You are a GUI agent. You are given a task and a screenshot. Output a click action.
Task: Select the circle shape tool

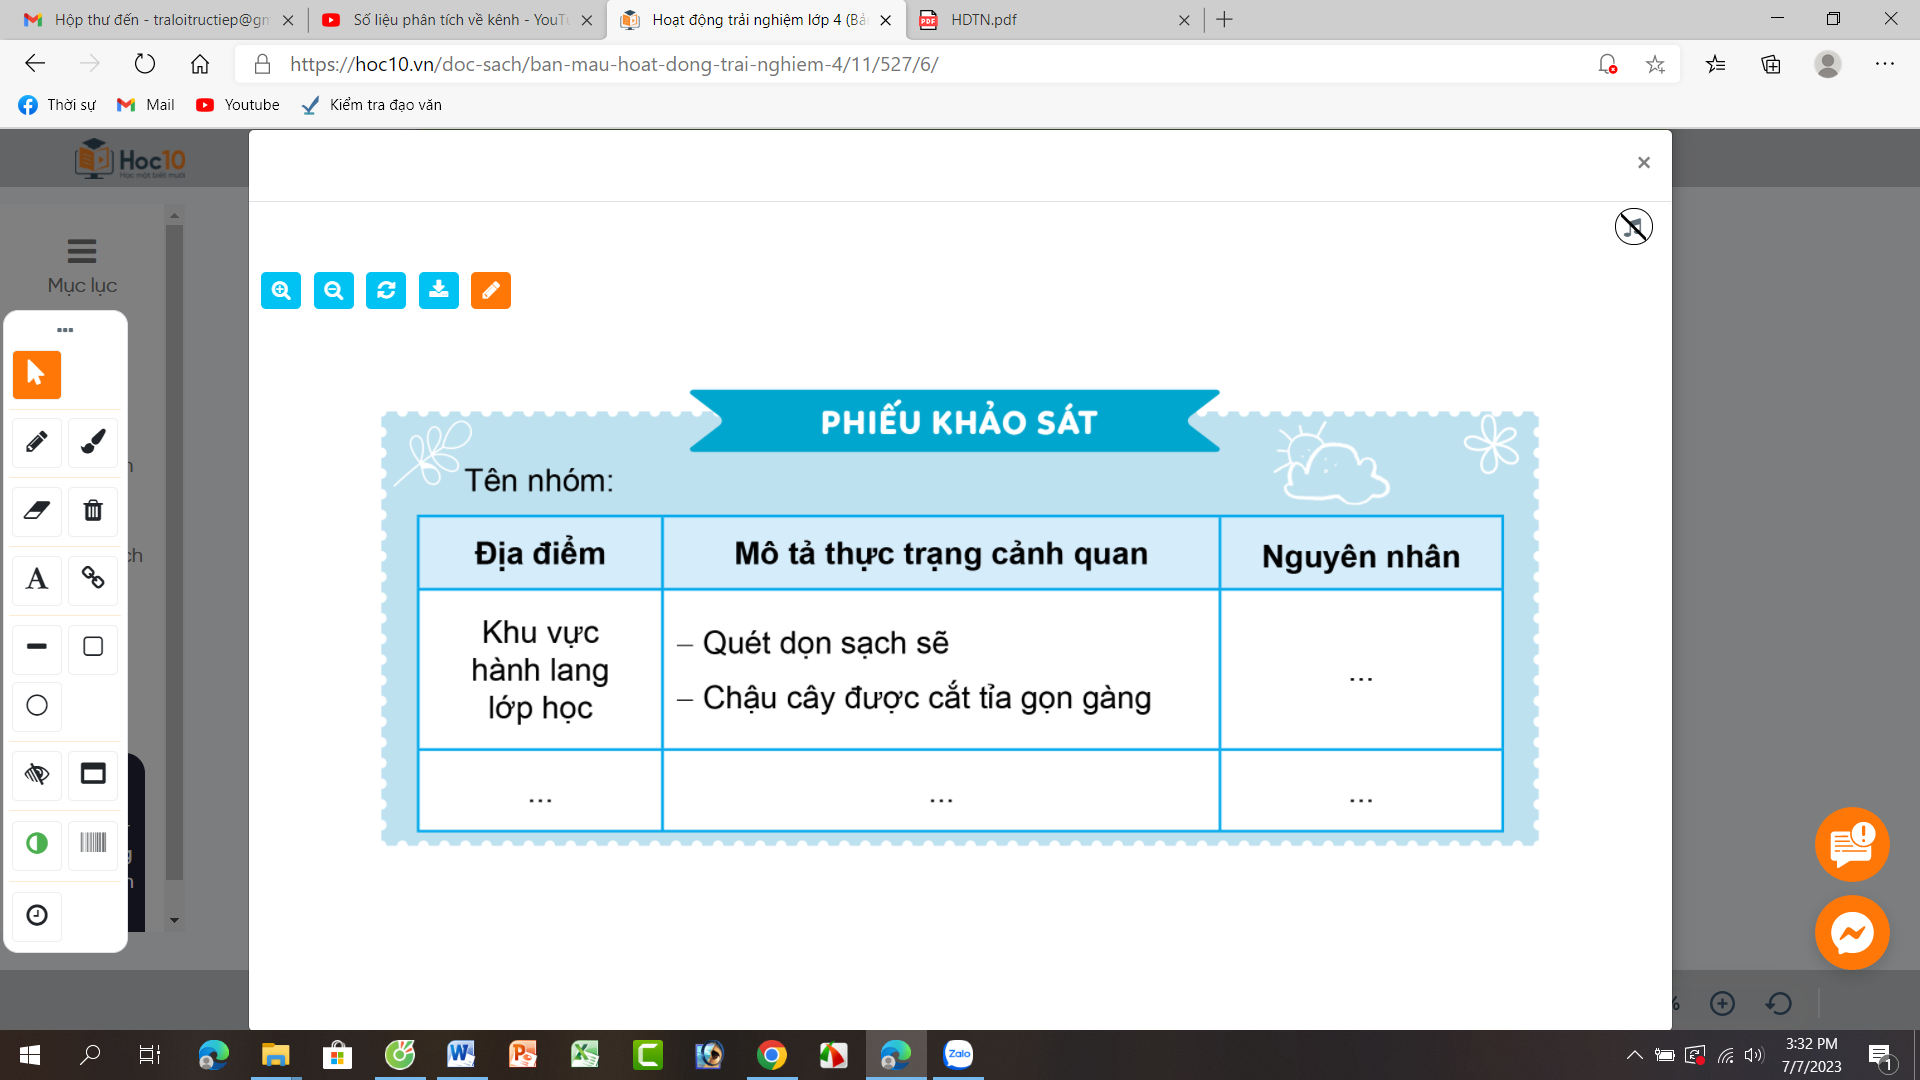(37, 706)
